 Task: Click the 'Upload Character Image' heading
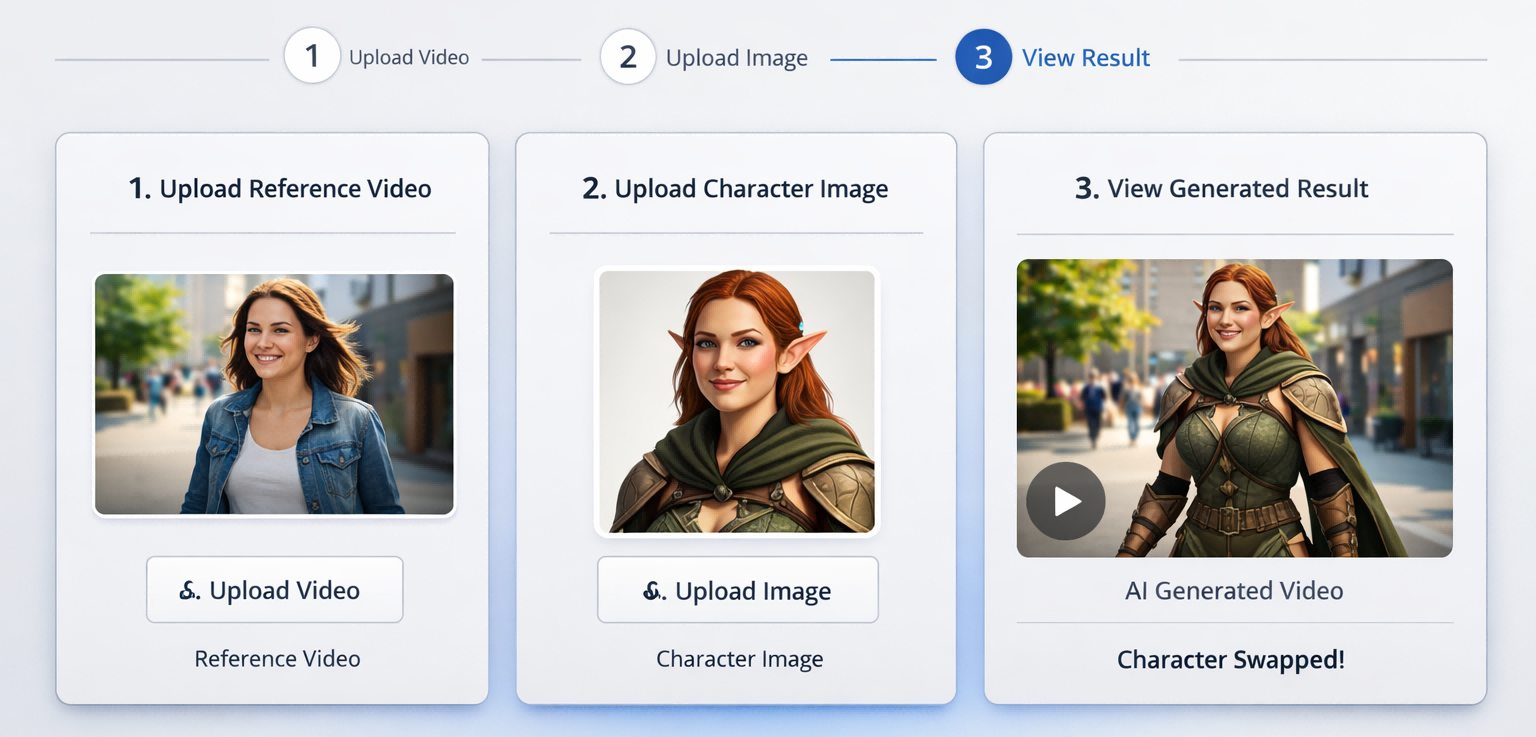pos(735,188)
